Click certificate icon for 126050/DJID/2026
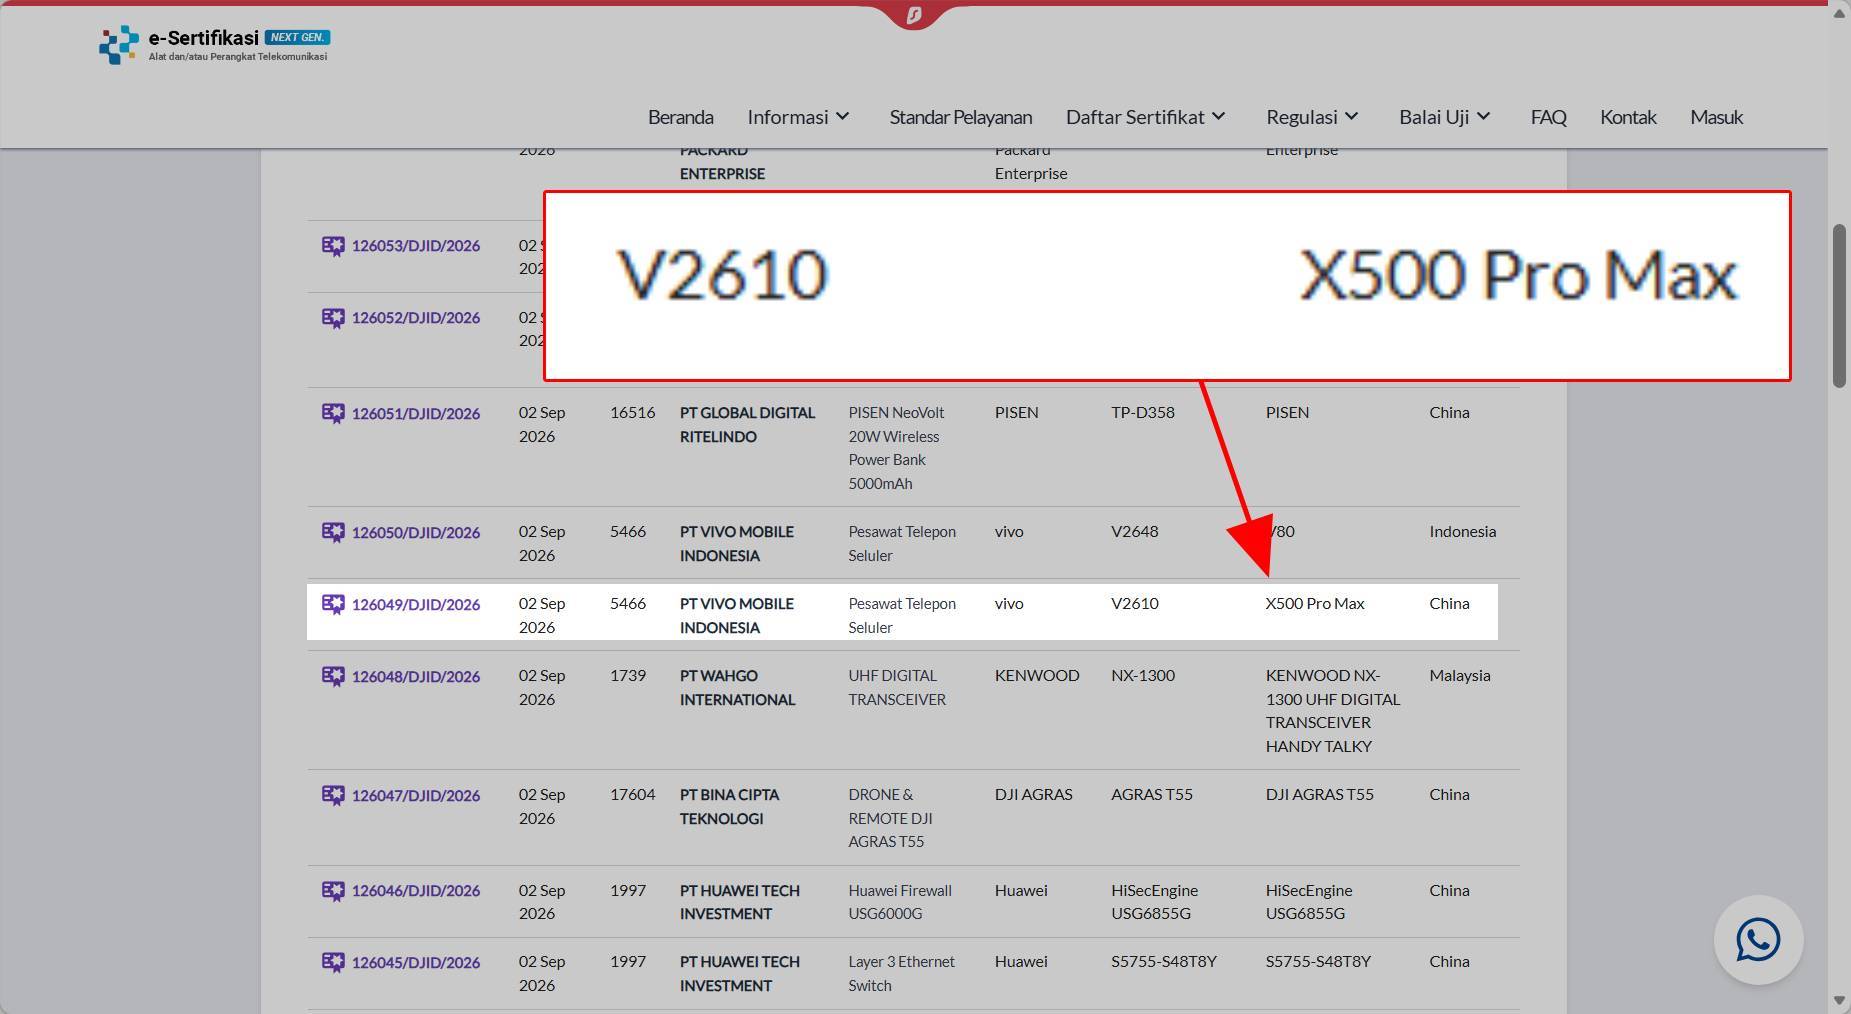 click(333, 532)
